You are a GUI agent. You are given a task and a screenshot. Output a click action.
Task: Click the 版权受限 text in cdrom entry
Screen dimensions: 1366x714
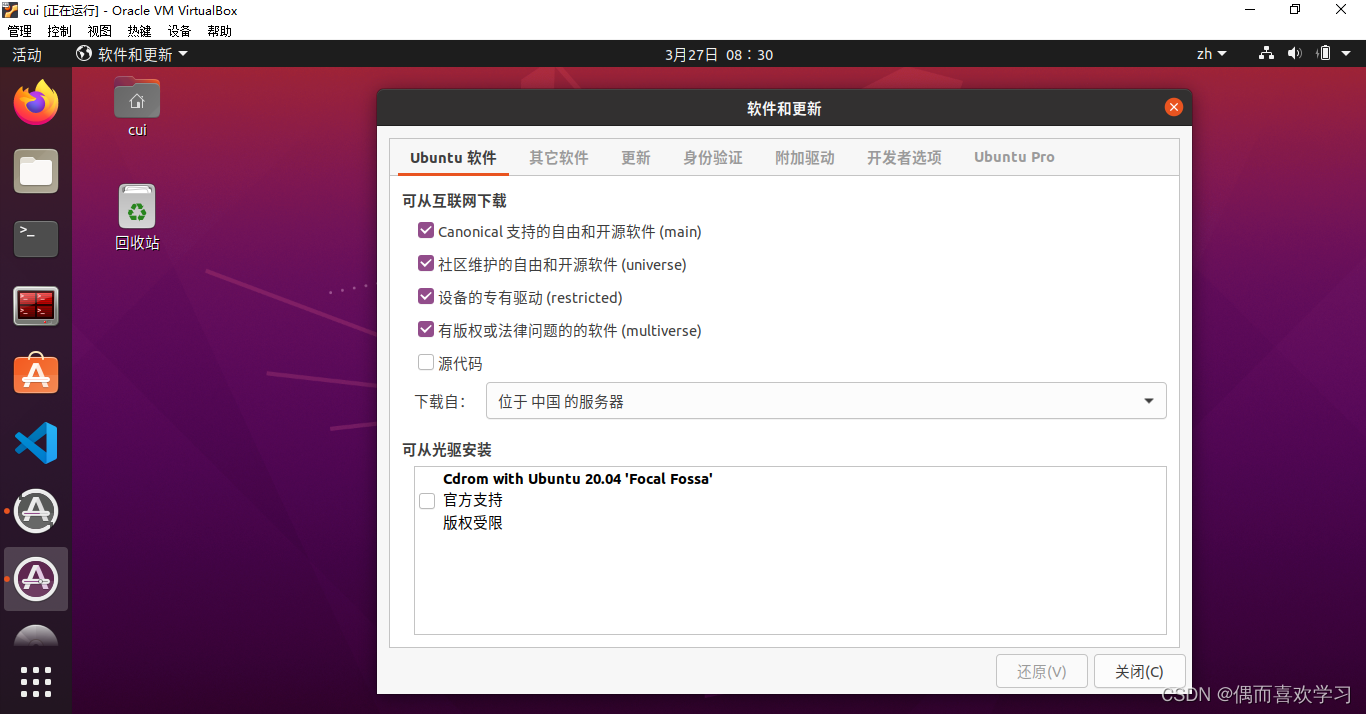[473, 523]
